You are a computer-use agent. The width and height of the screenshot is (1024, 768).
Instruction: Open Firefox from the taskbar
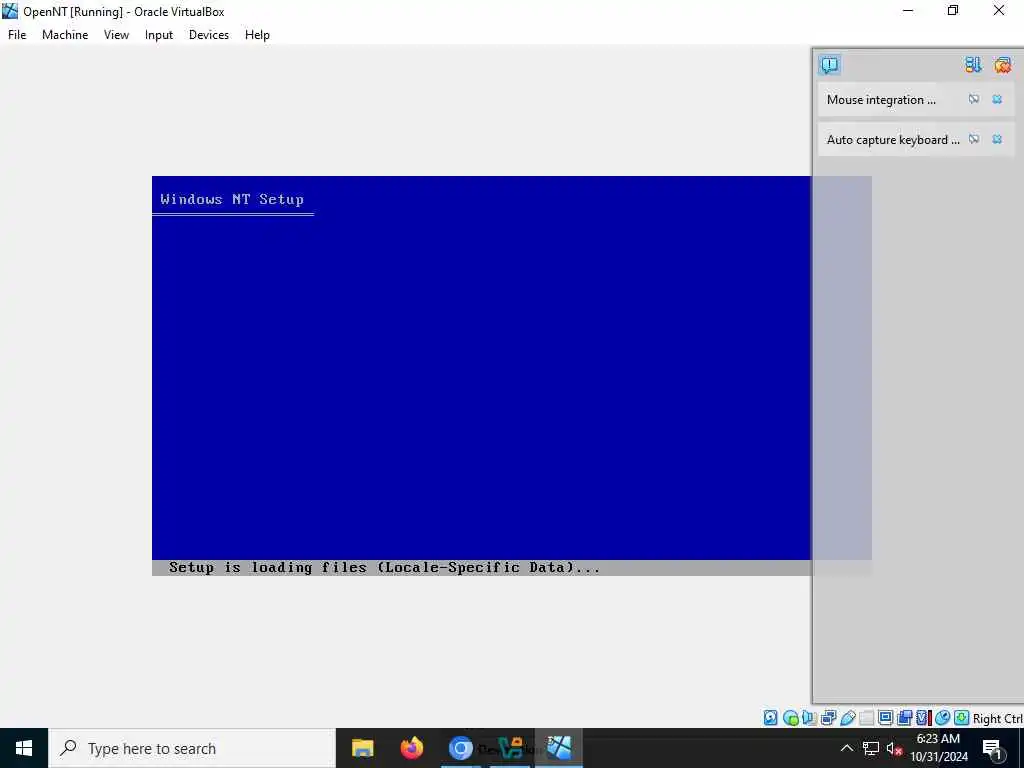[x=411, y=748]
